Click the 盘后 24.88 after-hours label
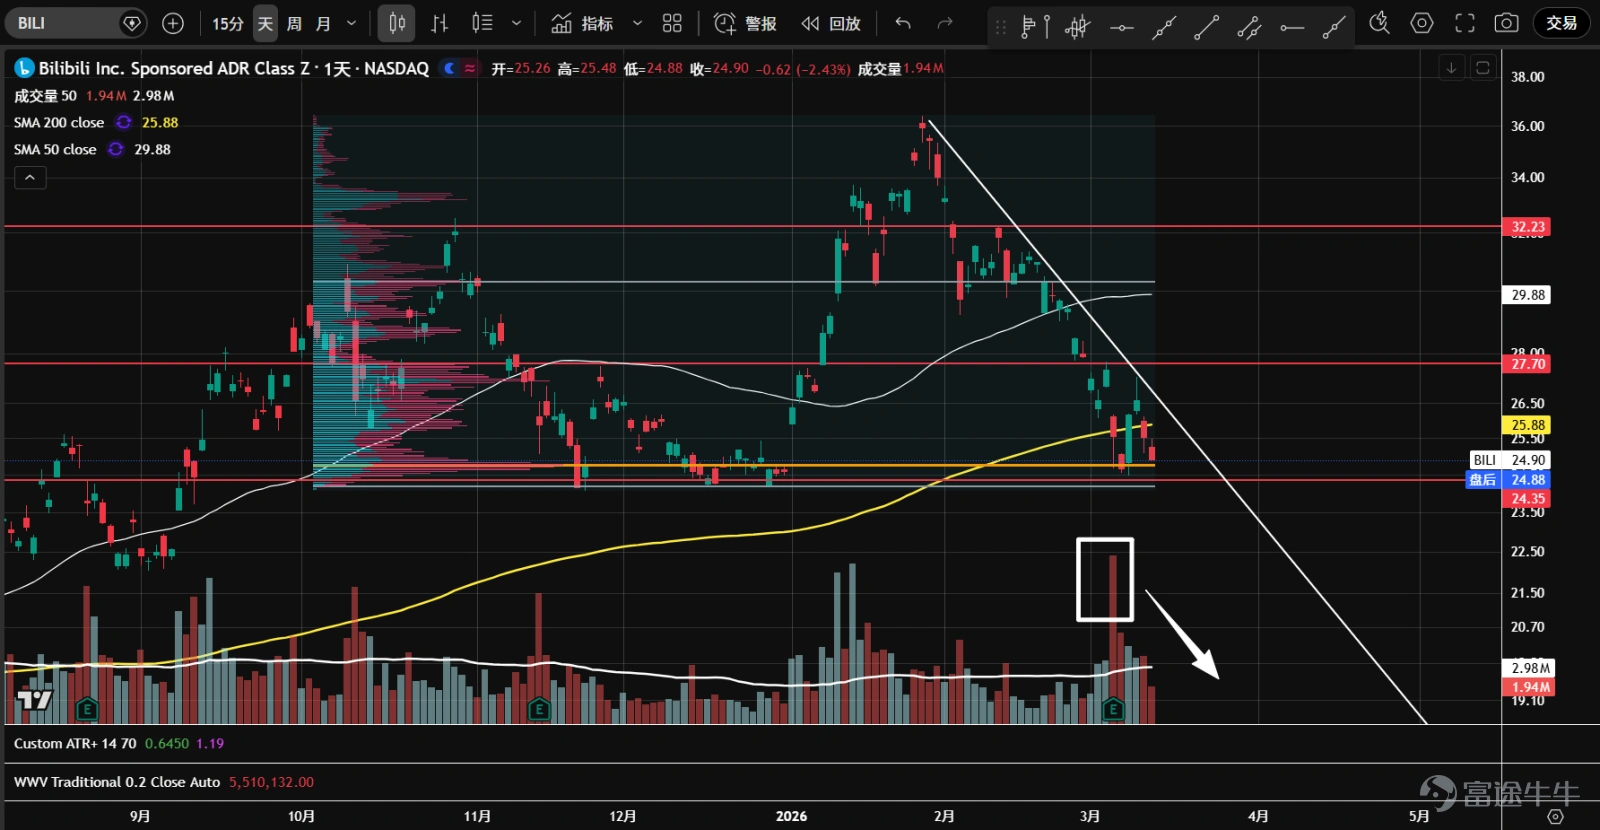This screenshot has width=1600, height=830. tap(1510, 480)
